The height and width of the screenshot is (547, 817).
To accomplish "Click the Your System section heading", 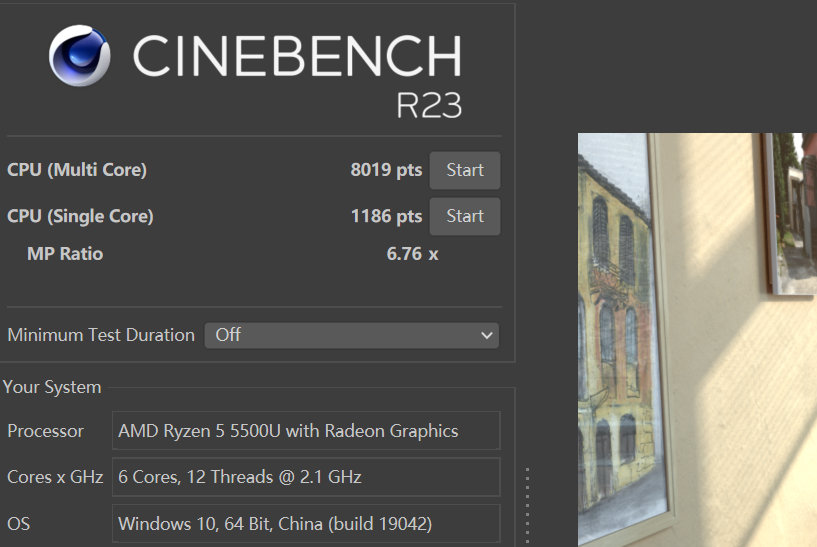I will [52, 387].
